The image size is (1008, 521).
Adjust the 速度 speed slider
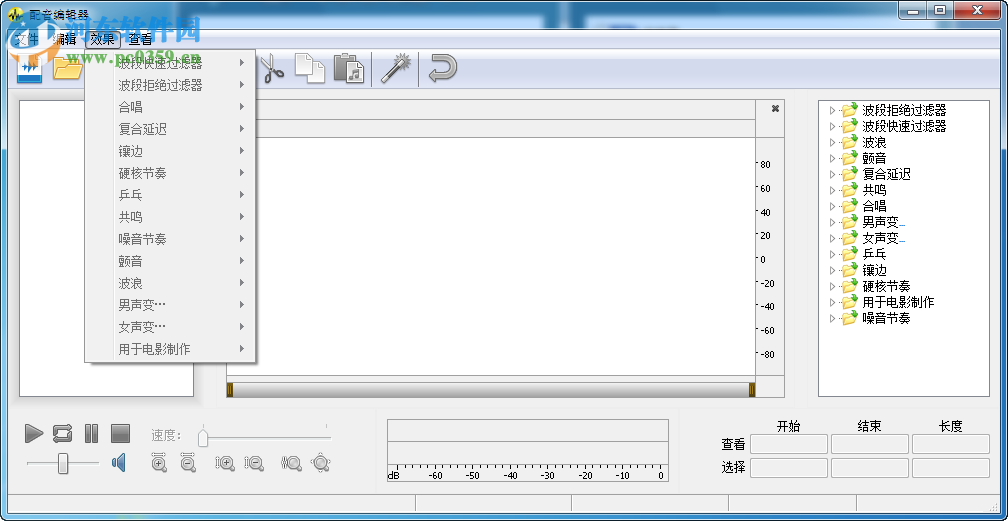pyautogui.click(x=203, y=439)
